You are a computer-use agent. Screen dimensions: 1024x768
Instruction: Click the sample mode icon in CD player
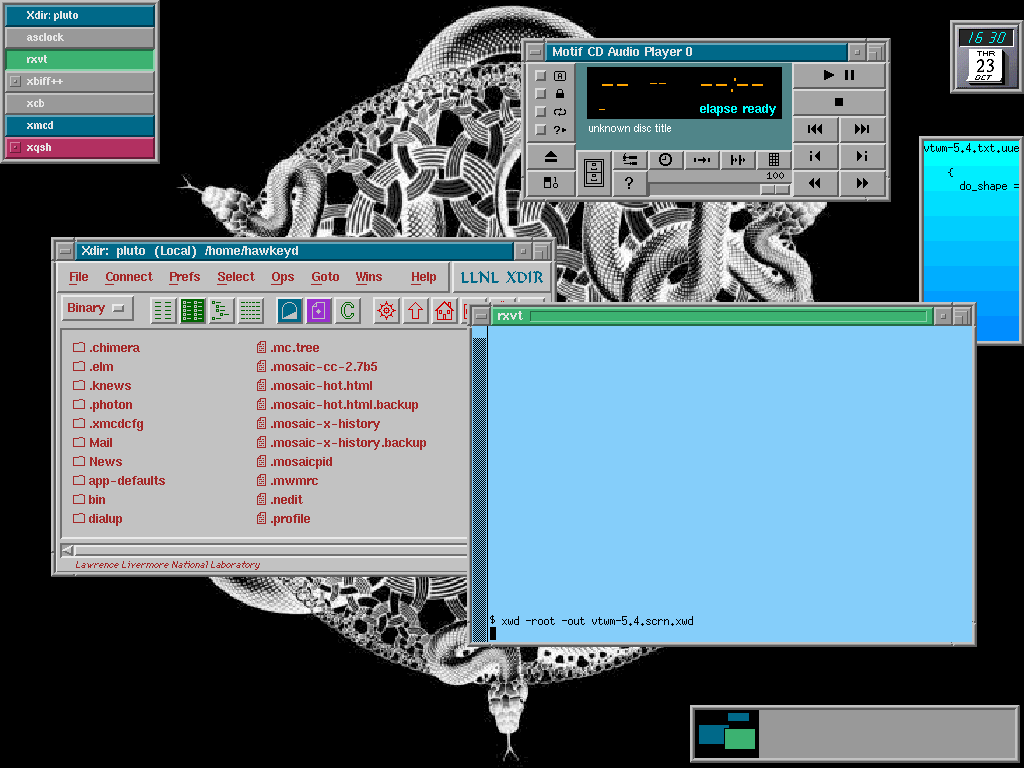(x=738, y=160)
